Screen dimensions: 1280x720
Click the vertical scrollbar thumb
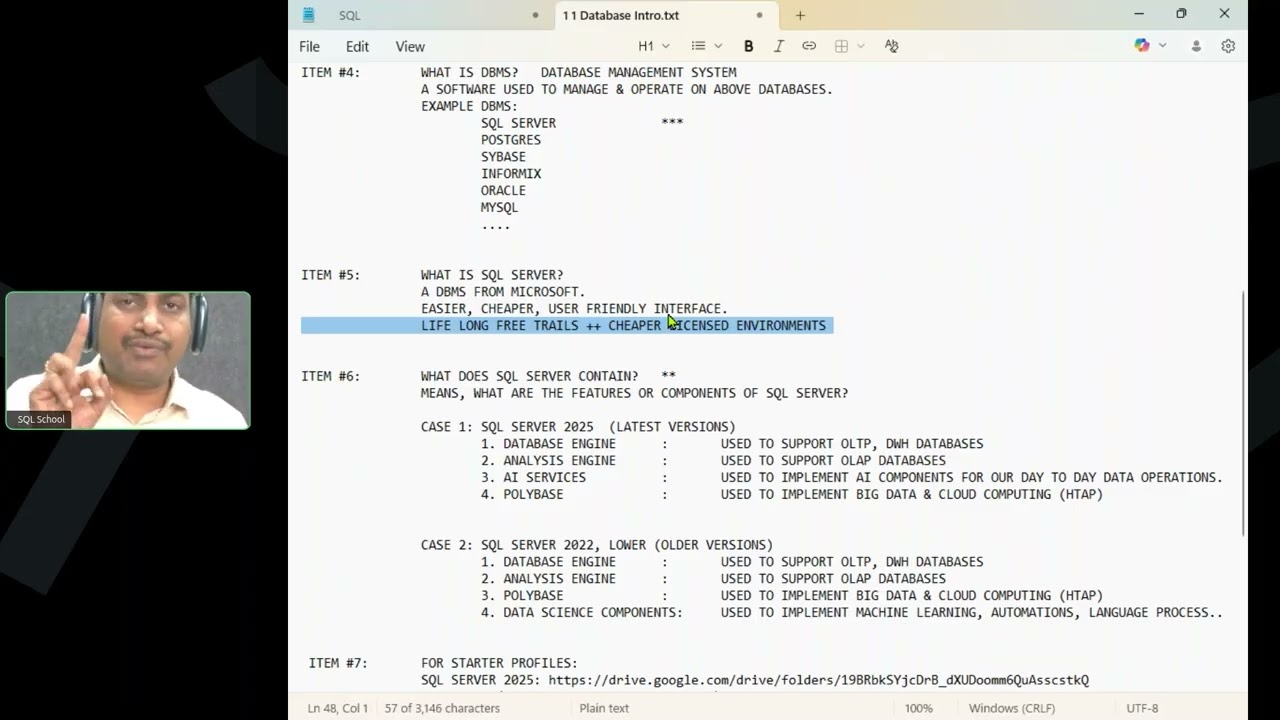1243,414
